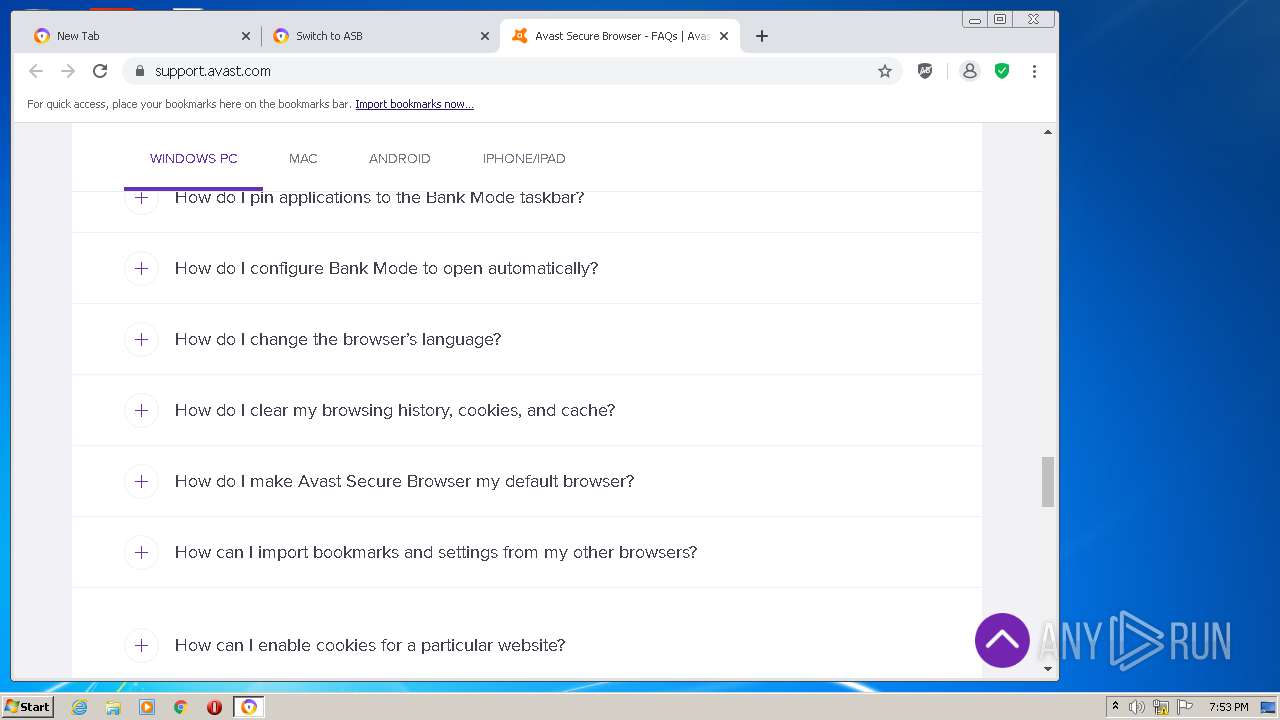This screenshot has width=1280, height=720.
Task: Open the Windows Start menu
Action: [x=27, y=707]
